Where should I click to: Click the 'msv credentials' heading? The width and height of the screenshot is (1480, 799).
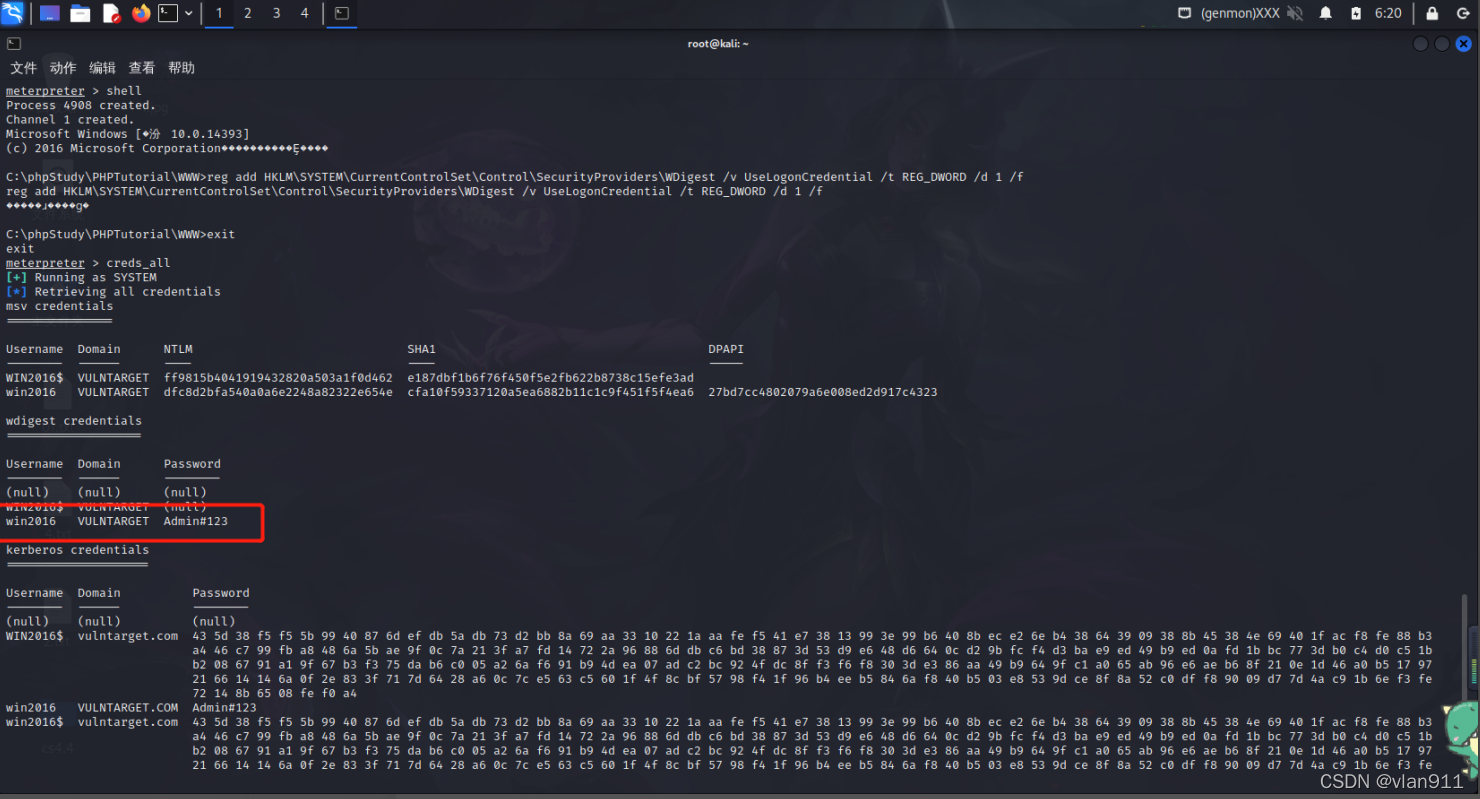(59, 306)
